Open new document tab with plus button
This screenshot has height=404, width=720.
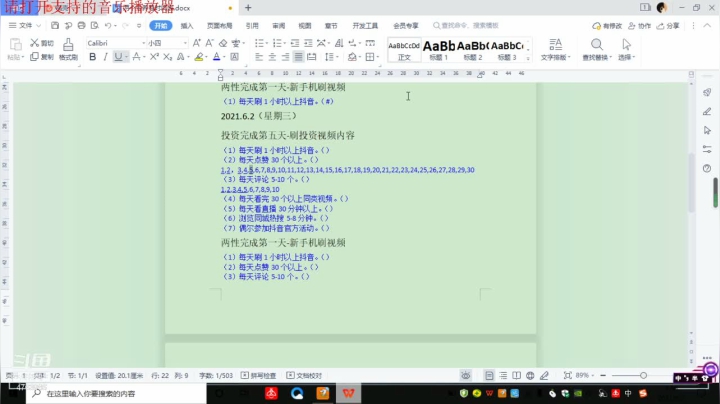coord(248,8)
